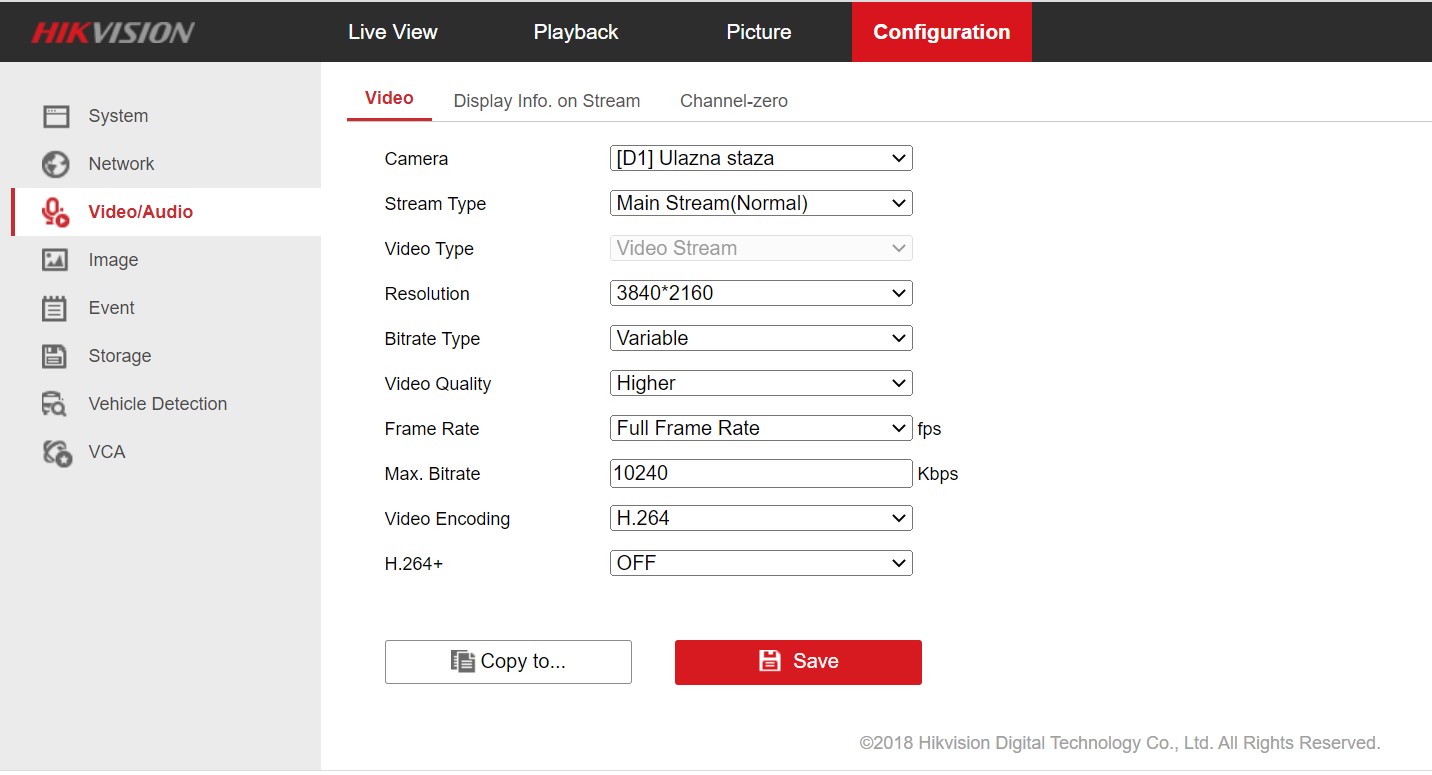
Task: Open the H.264+ dropdown
Action: tap(760, 563)
